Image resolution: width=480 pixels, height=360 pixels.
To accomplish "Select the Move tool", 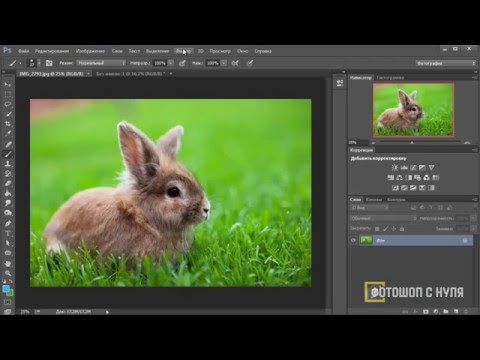I will (8, 84).
